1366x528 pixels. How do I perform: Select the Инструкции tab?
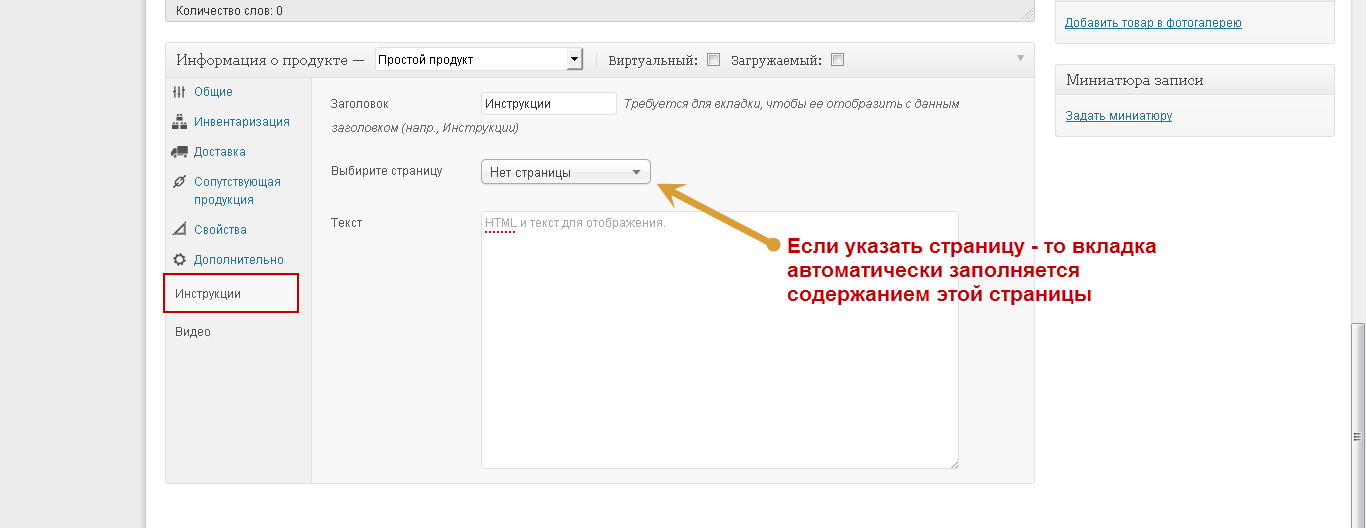point(231,293)
